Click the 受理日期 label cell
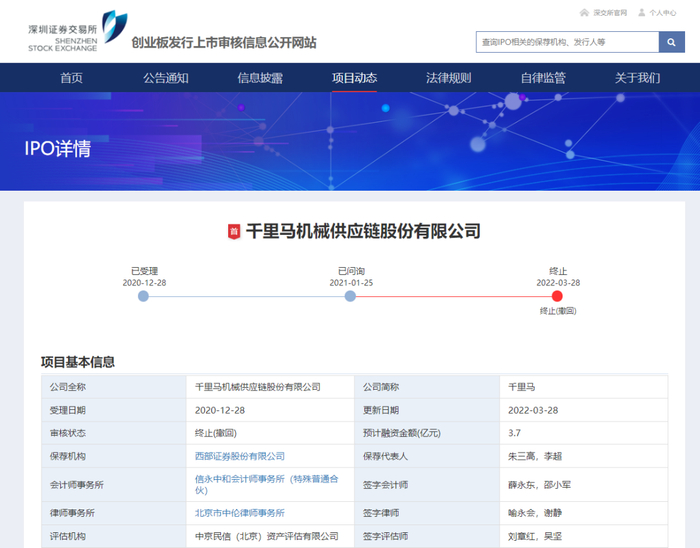Screen dimensions: 700x548 [x=113, y=410]
